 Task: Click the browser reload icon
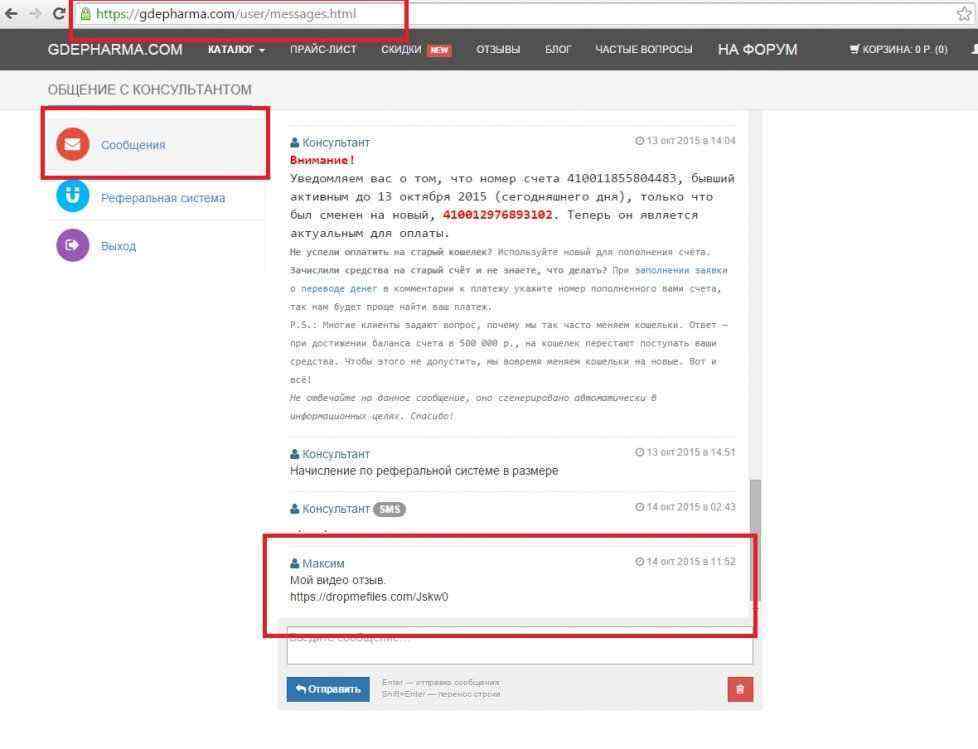tap(59, 14)
